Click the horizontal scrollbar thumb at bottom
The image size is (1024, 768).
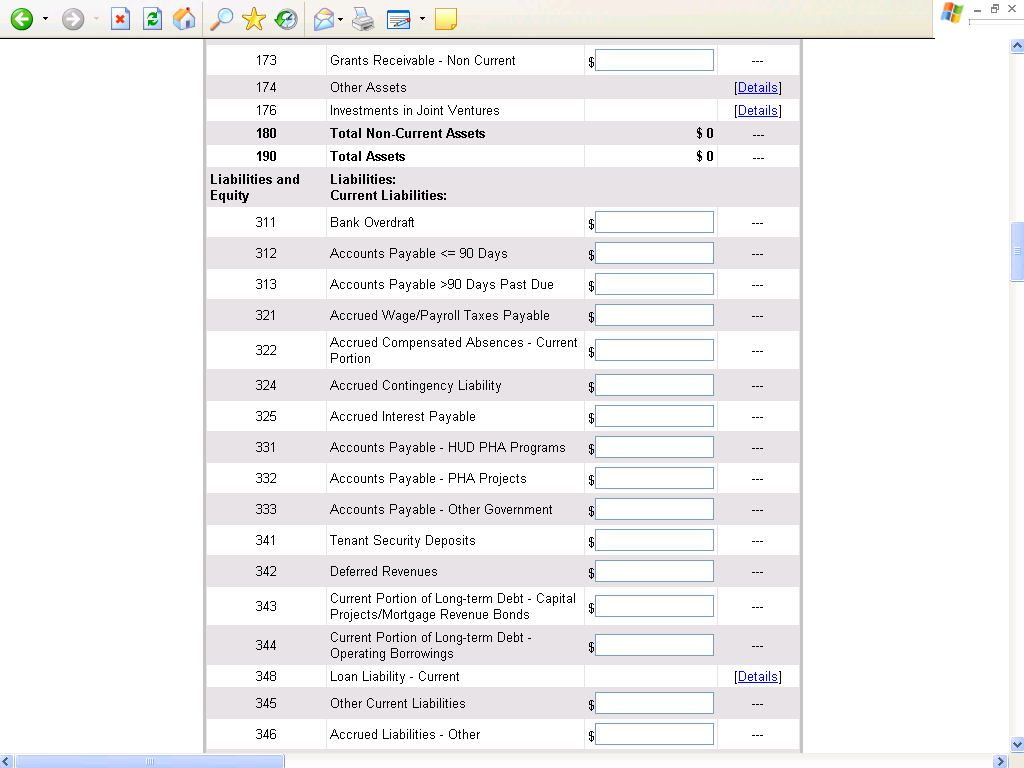pyautogui.click(x=150, y=761)
